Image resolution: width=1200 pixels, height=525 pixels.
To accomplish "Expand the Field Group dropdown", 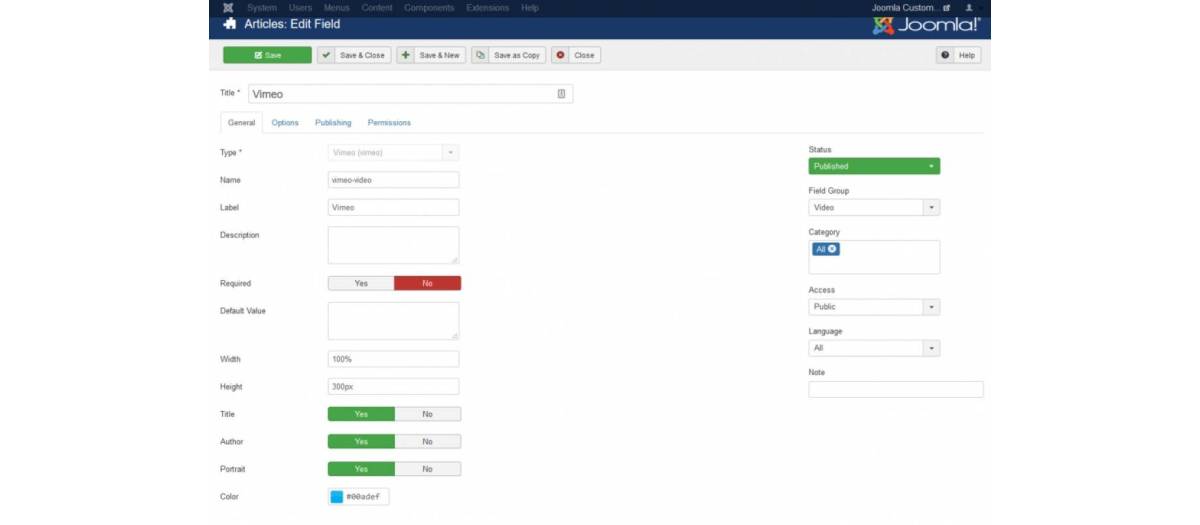I will click(x=873, y=207).
